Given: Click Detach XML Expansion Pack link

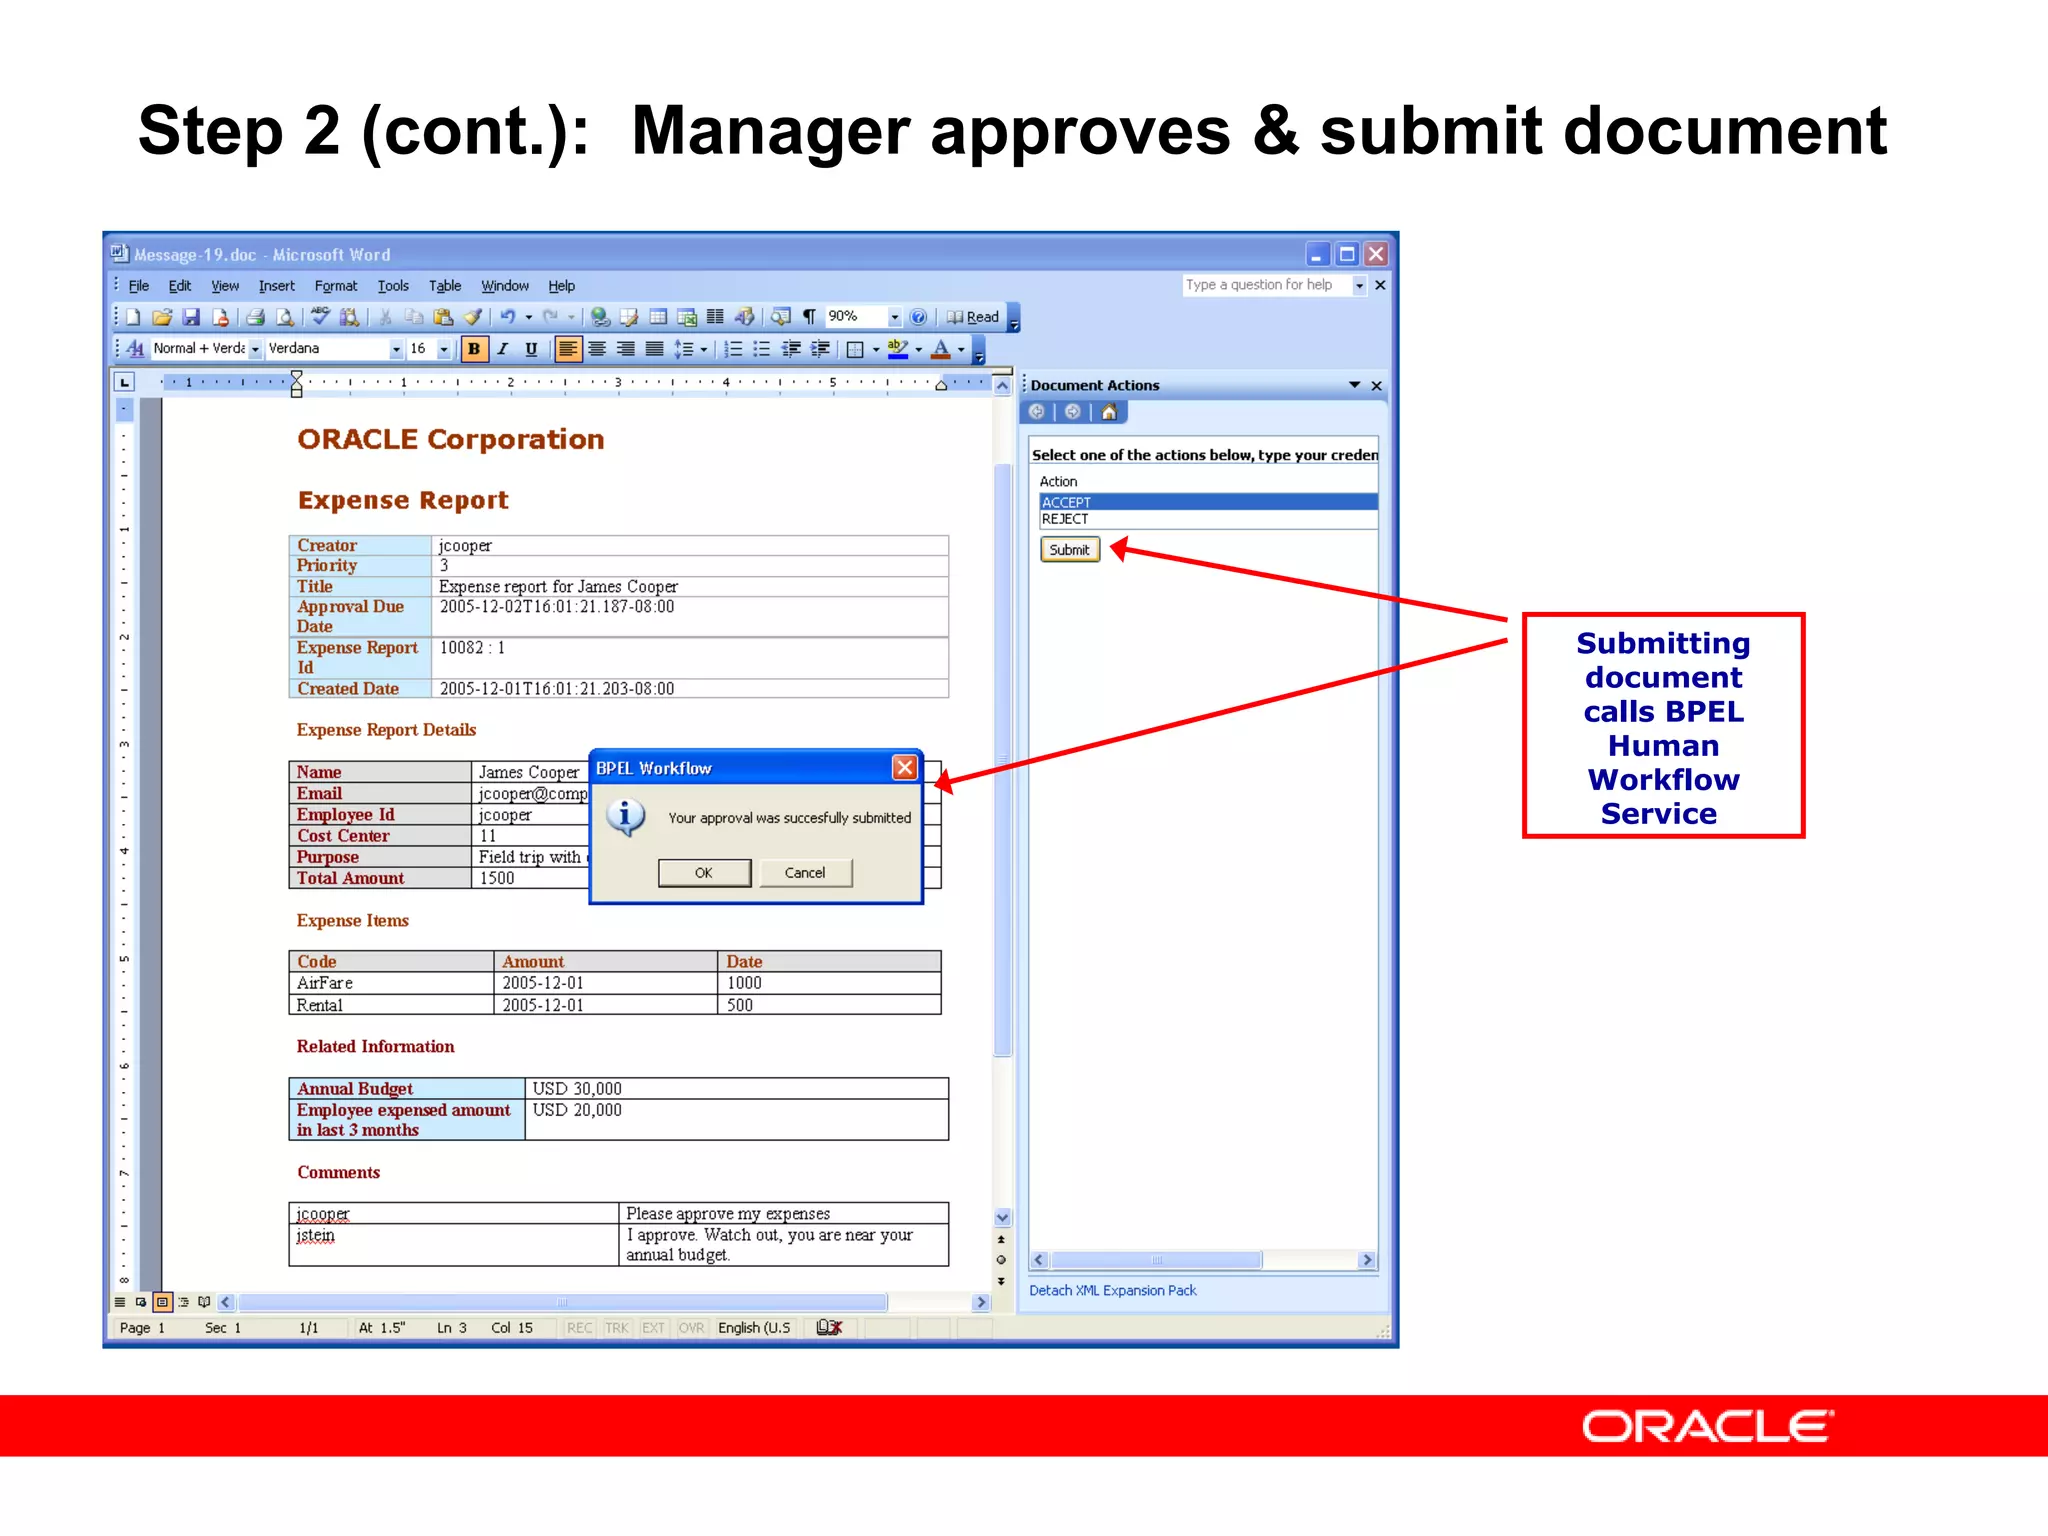Looking at the screenshot, I should tap(1112, 1290).
